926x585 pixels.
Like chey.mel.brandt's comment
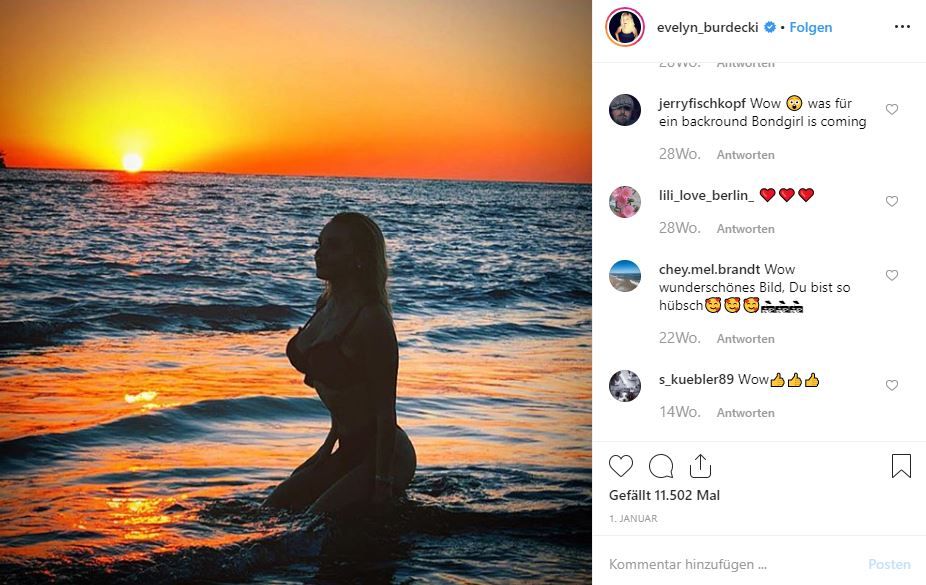tap(892, 275)
